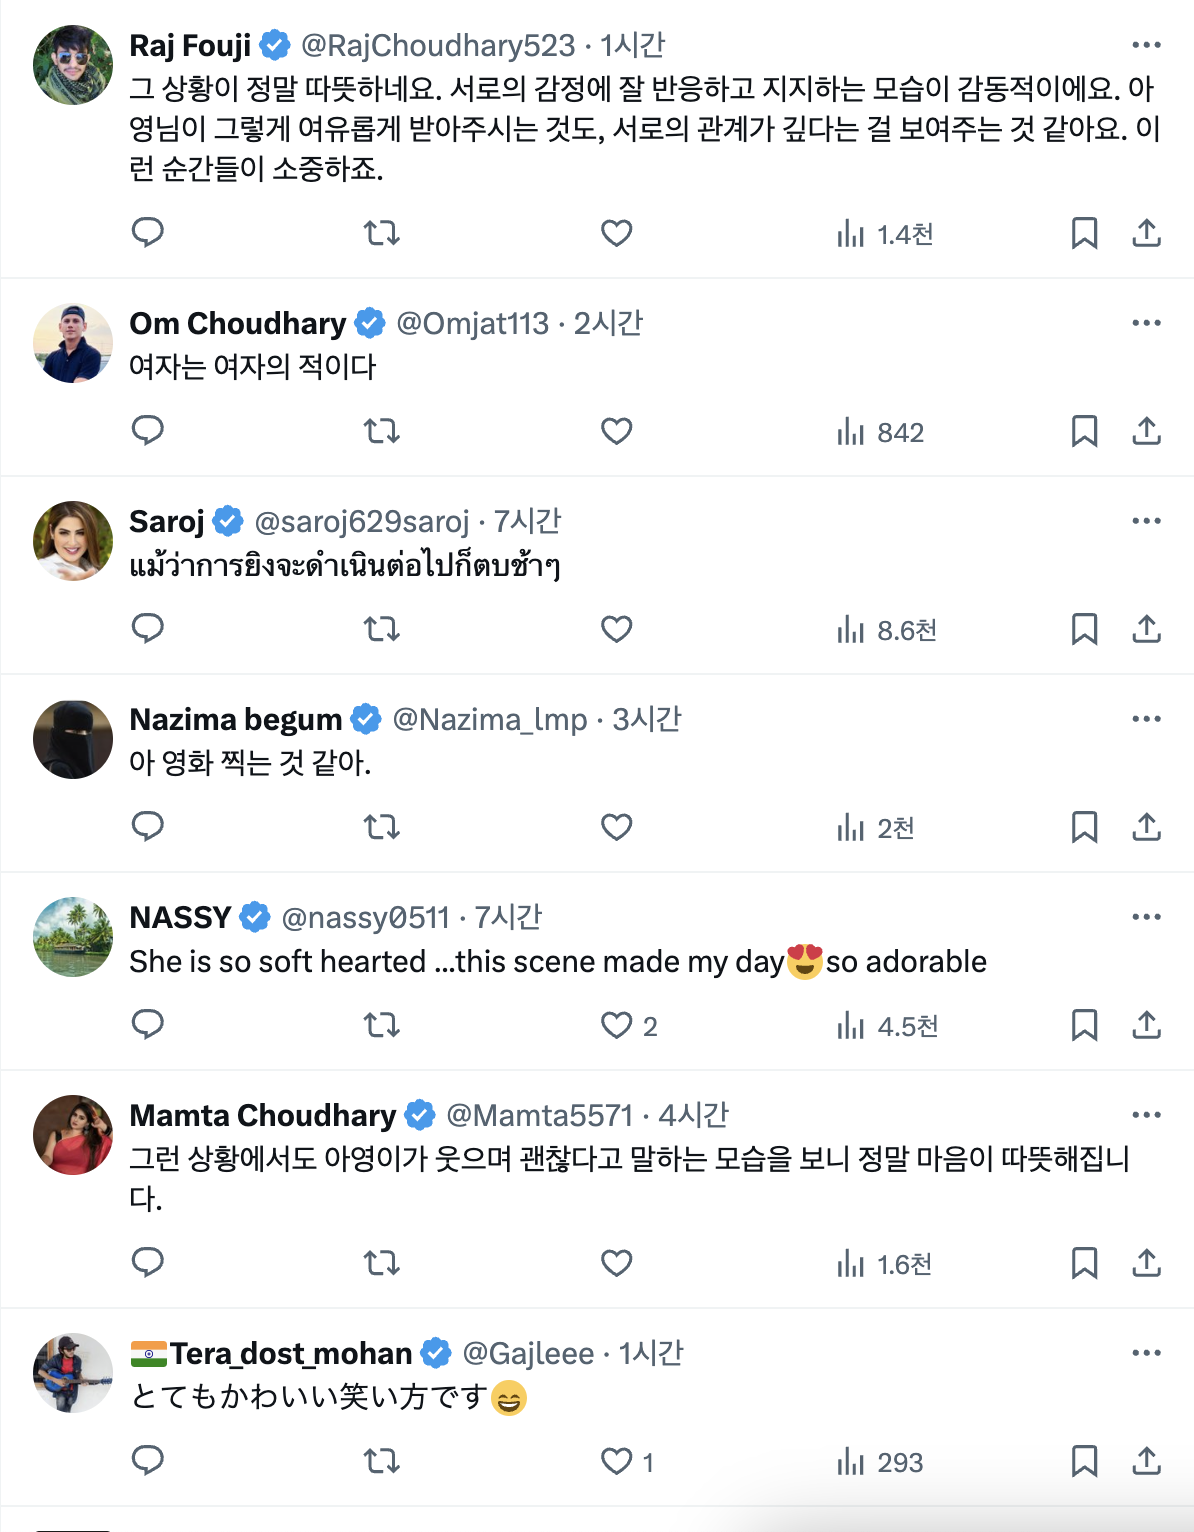The height and width of the screenshot is (1532, 1194).
Task: Open view count on Raj Fouji's tweet
Action: 885,234
